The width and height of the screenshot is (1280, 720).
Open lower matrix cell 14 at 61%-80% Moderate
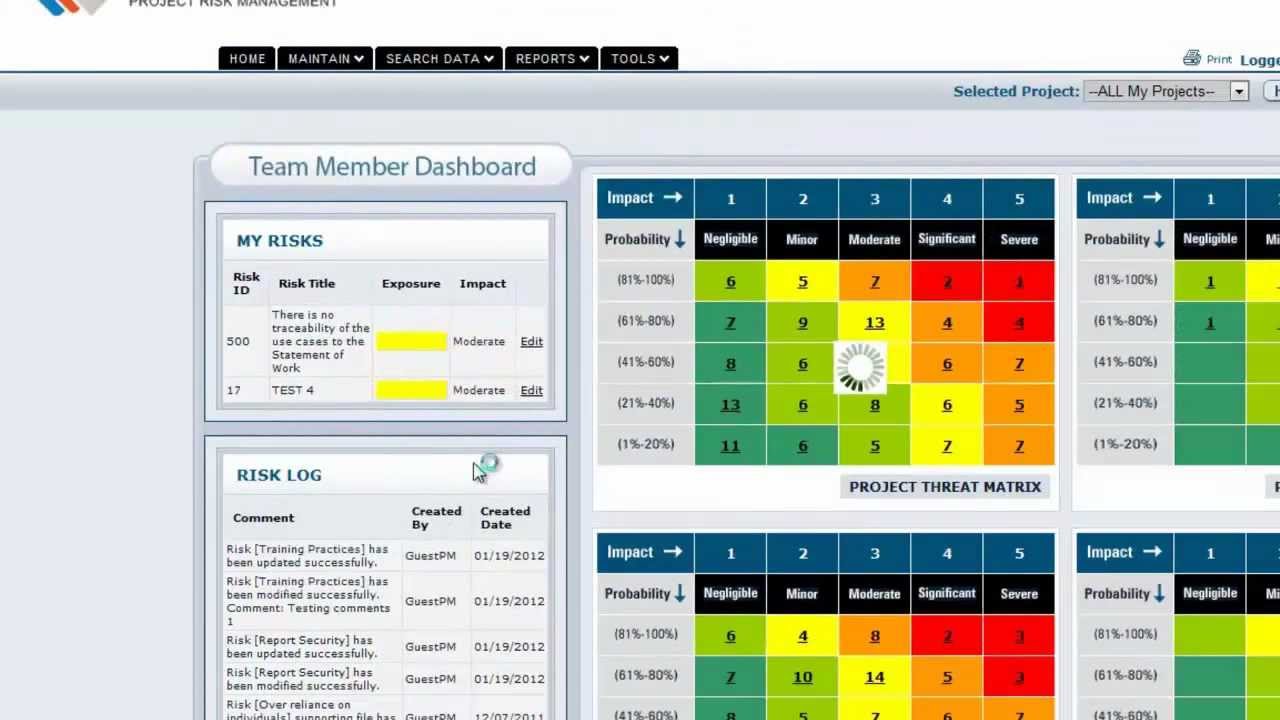pyautogui.click(x=875, y=677)
